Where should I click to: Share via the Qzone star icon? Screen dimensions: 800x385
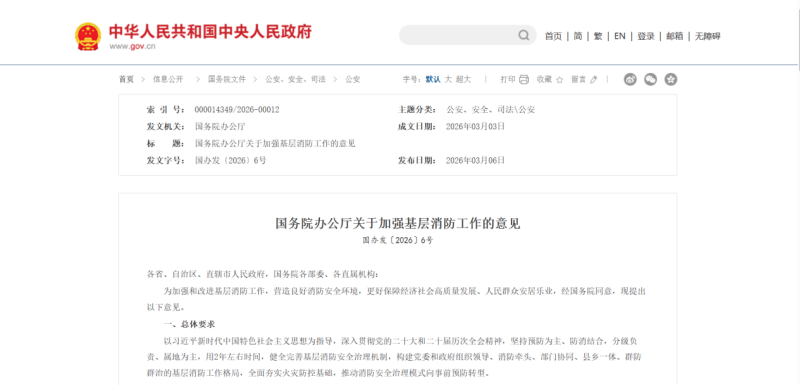coord(671,80)
